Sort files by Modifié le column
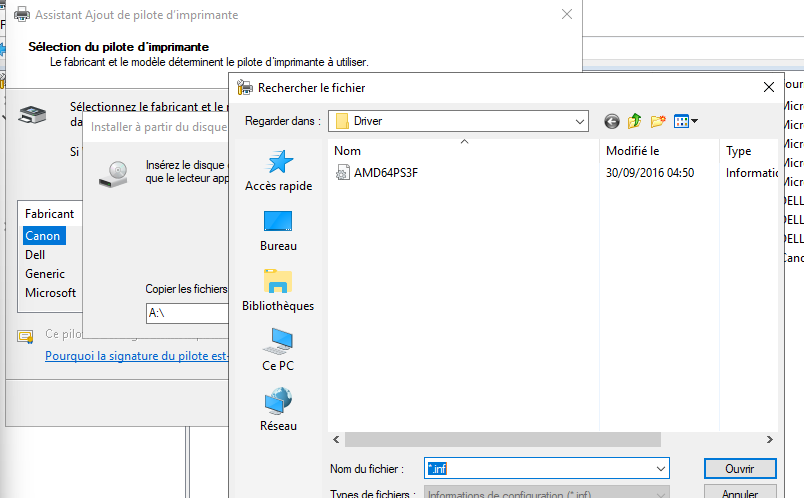The width and height of the screenshot is (804, 498). (658, 151)
